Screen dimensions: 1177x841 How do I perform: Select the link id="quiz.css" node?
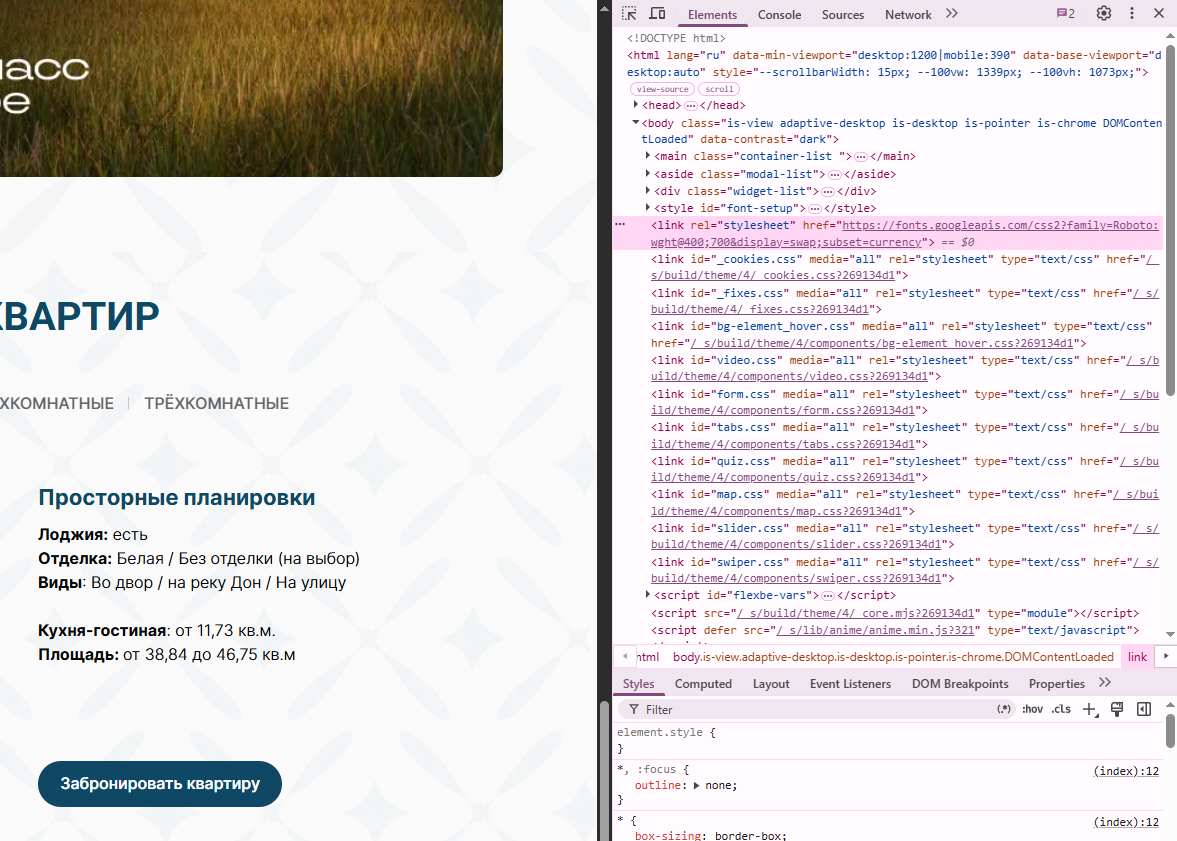905,469
